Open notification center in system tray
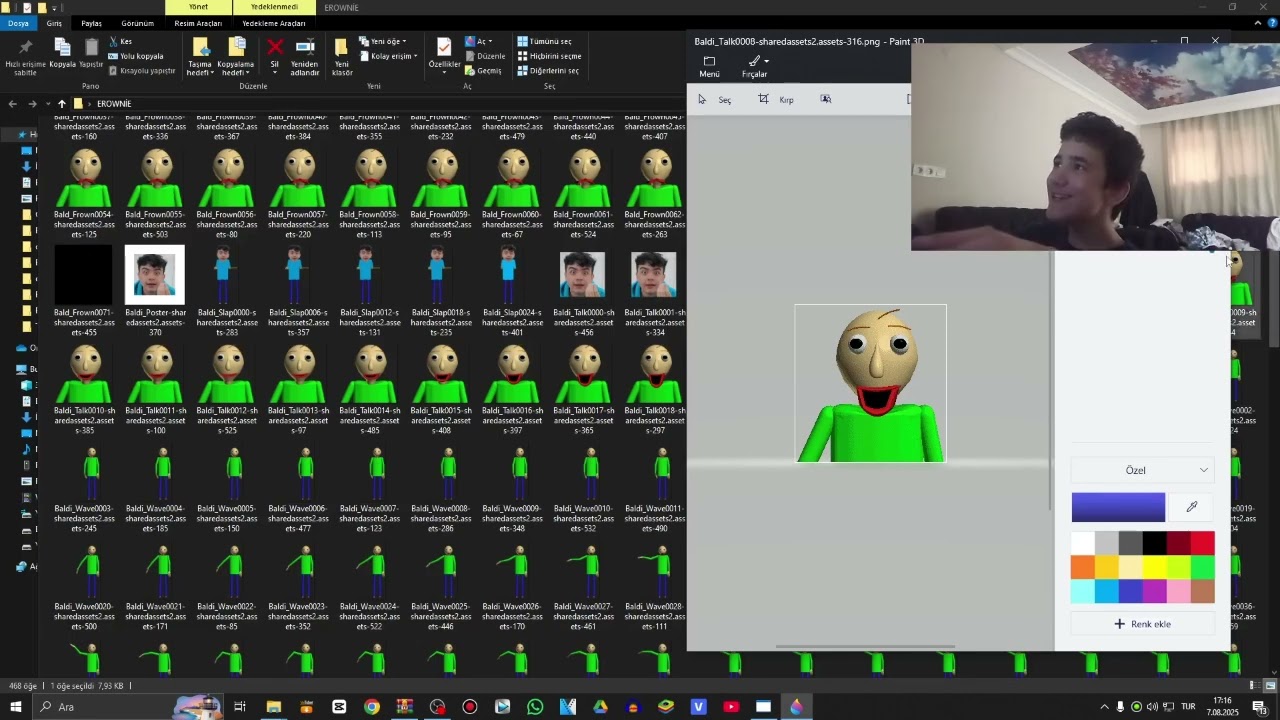 tap(1259, 707)
